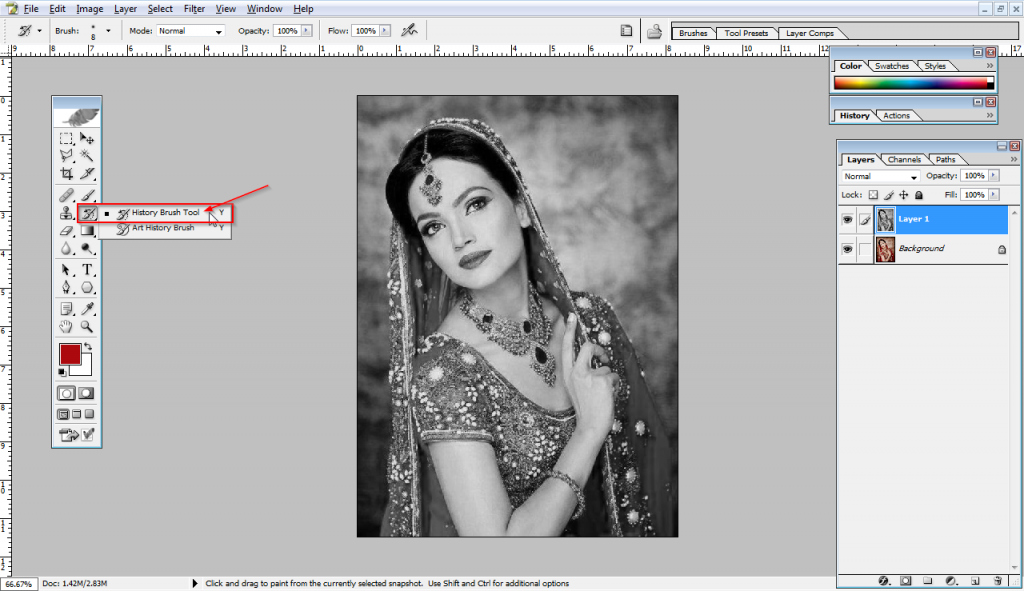Image resolution: width=1024 pixels, height=591 pixels.
Task: Open the painting Mode dropdown in options bar
Action: [x=190, y=31]
